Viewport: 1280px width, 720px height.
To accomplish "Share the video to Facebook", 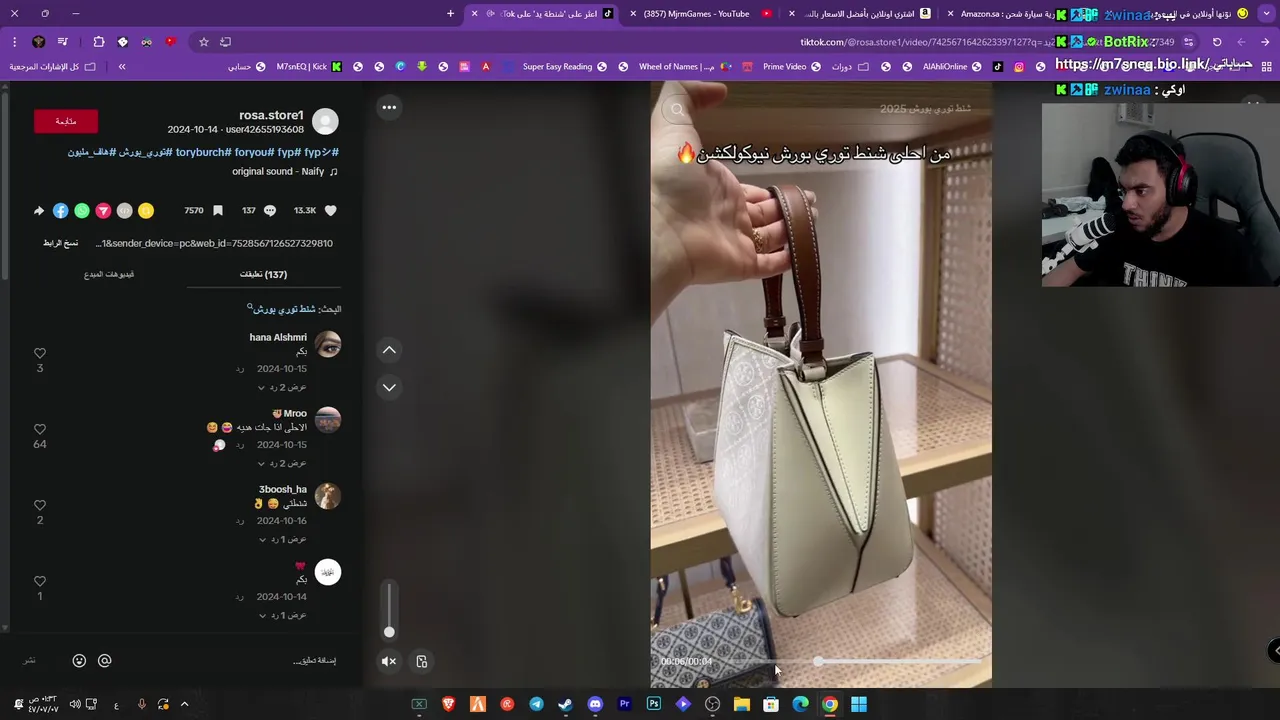I will (x=60, y=211).
